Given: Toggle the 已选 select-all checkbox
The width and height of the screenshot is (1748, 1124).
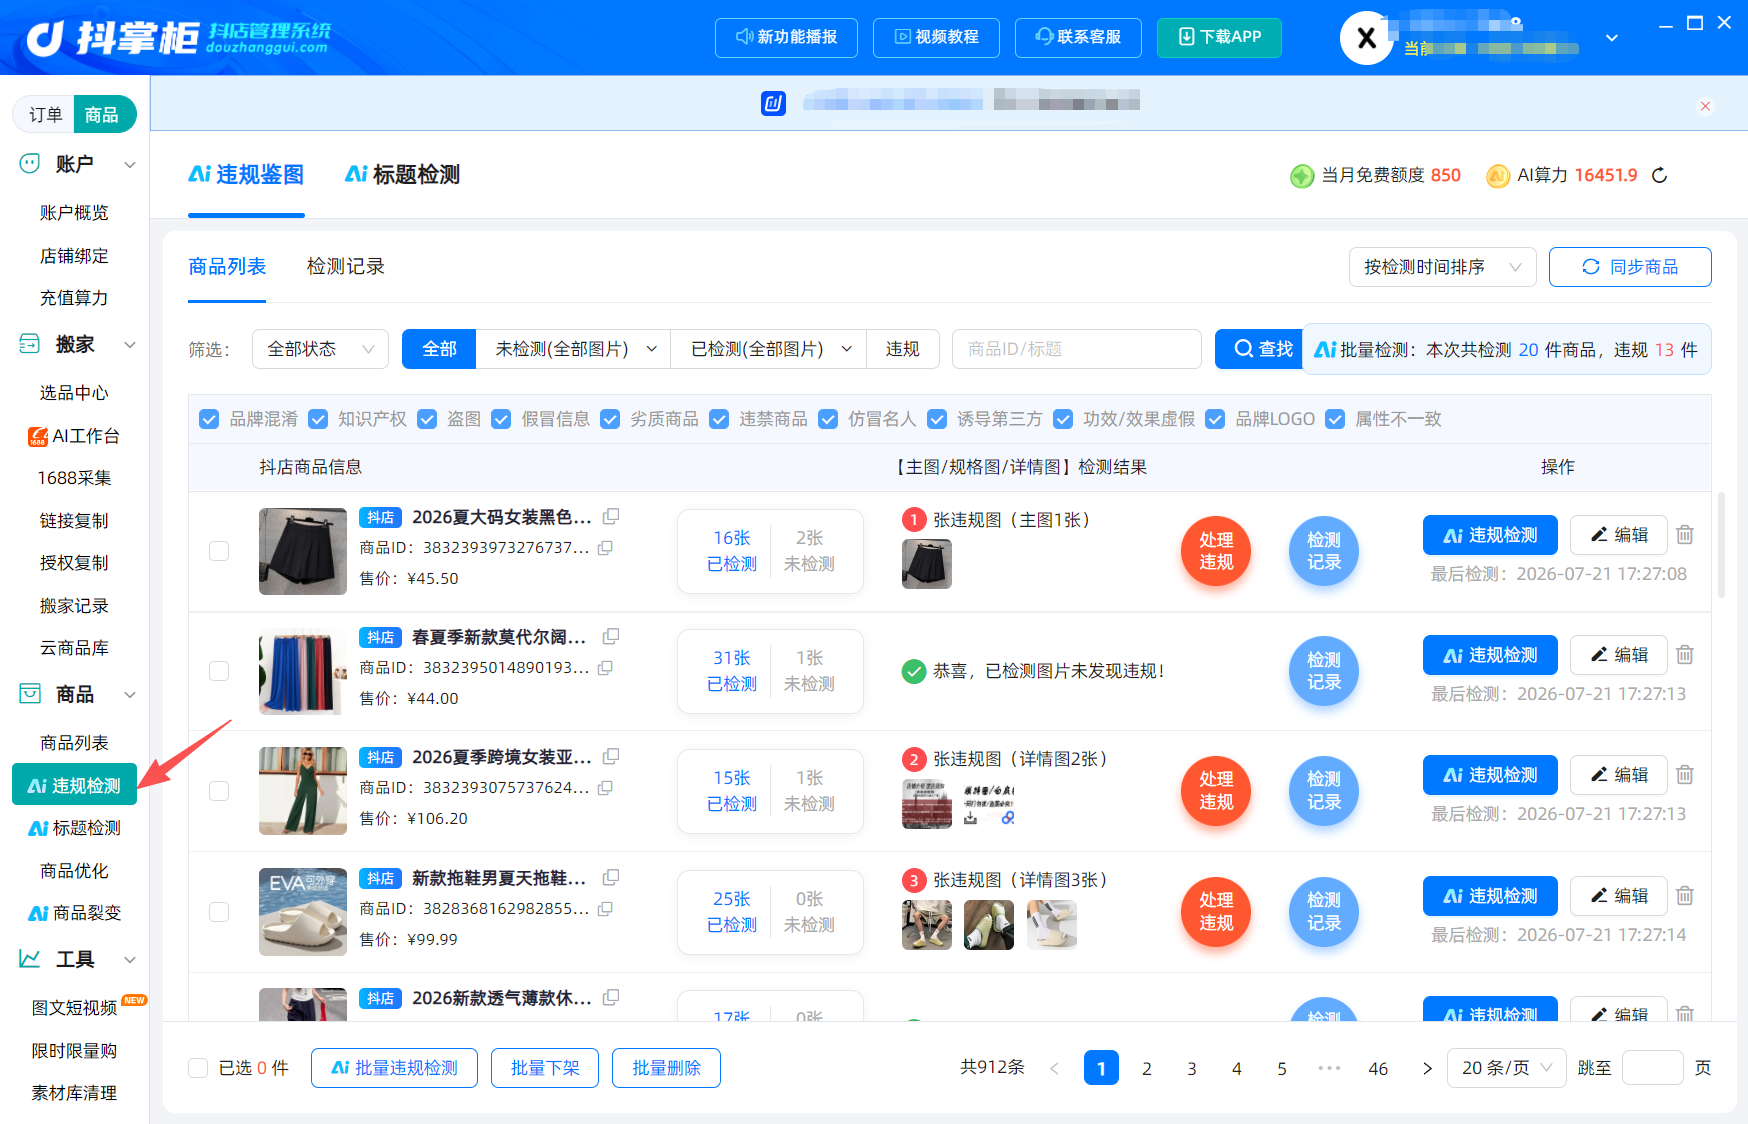Looking at the screenshot, I should [x=198, y=1068].
